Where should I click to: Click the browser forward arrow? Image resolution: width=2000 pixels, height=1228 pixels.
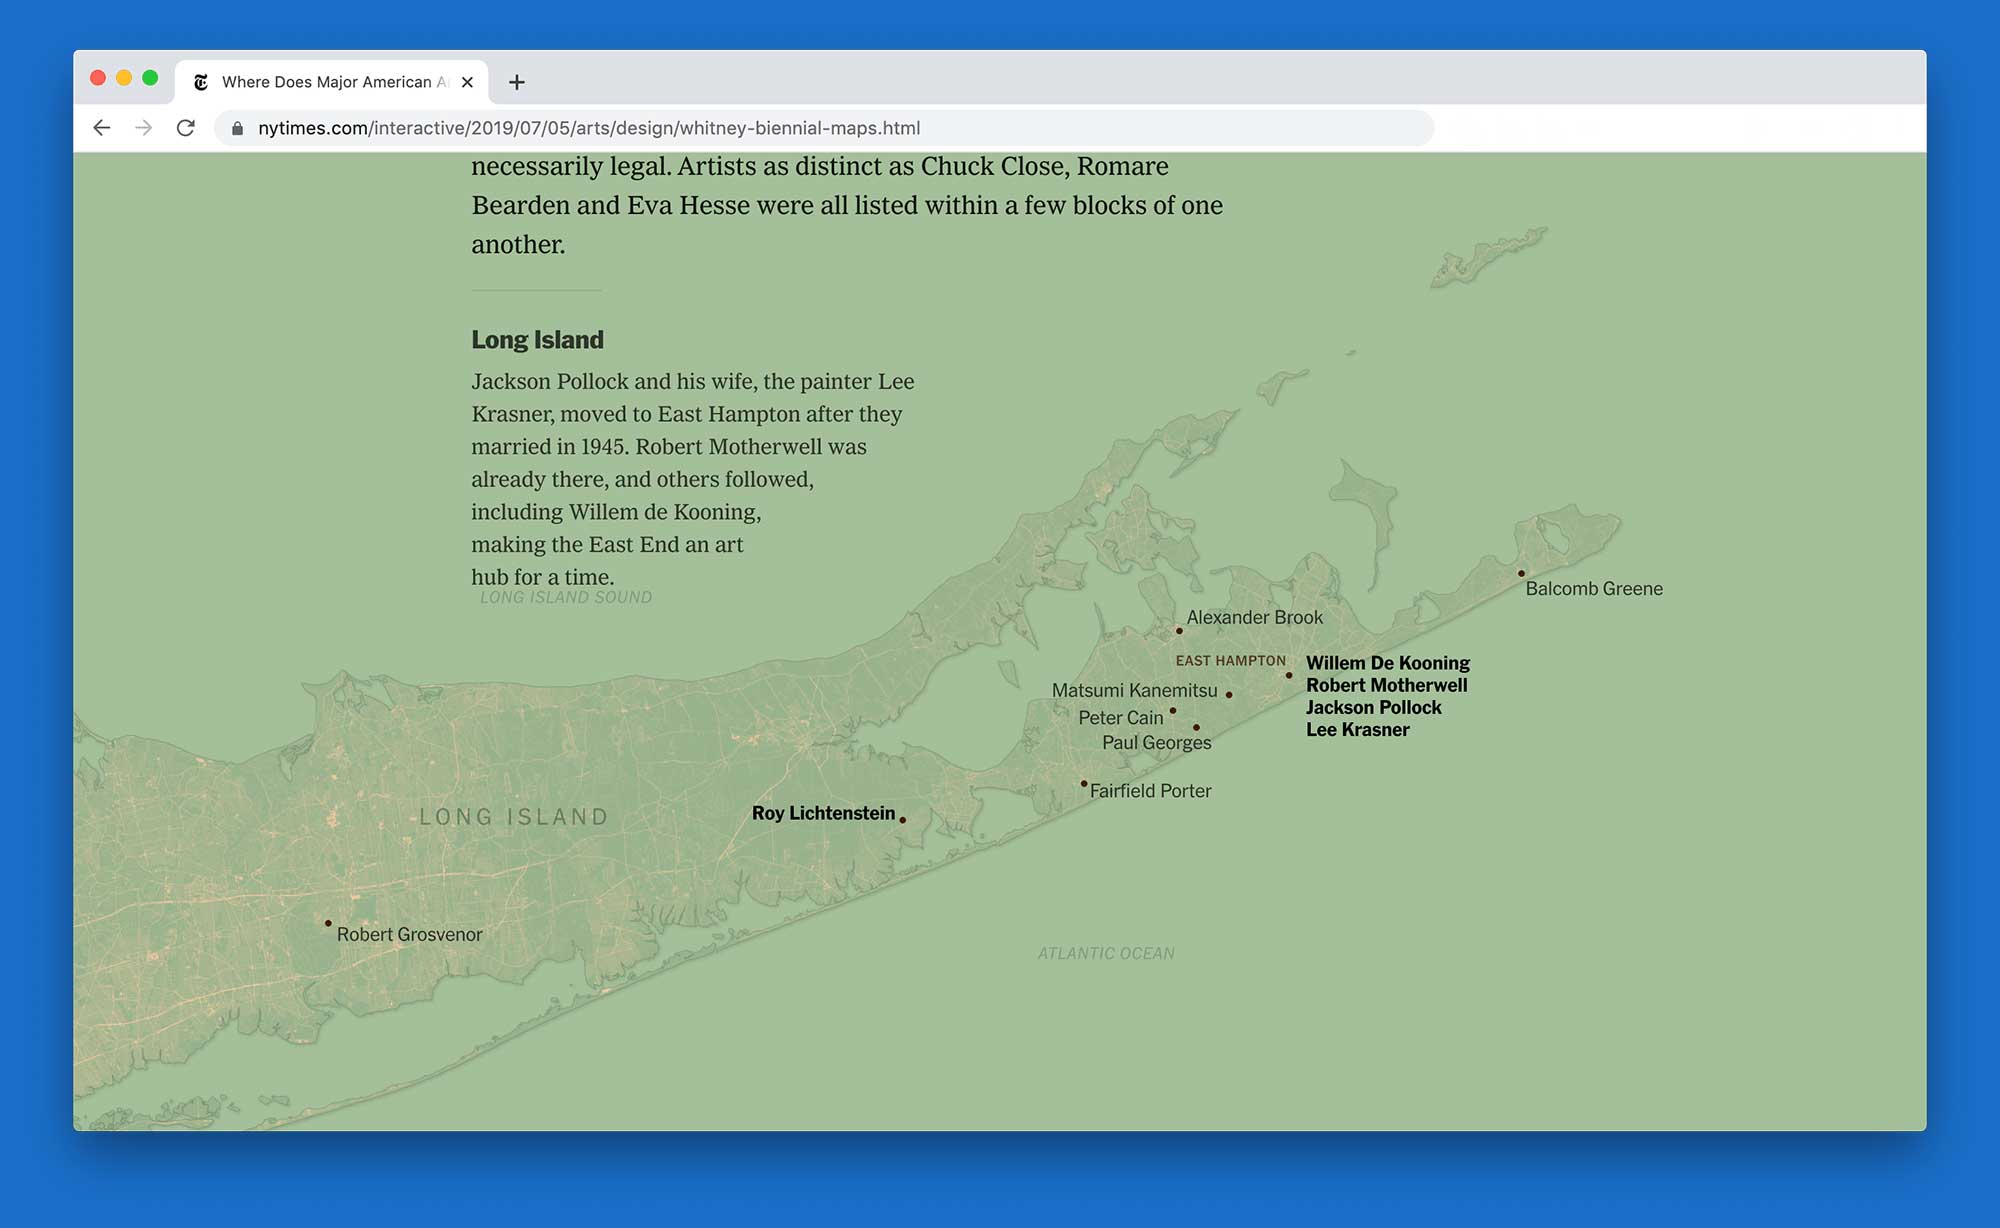144,128
